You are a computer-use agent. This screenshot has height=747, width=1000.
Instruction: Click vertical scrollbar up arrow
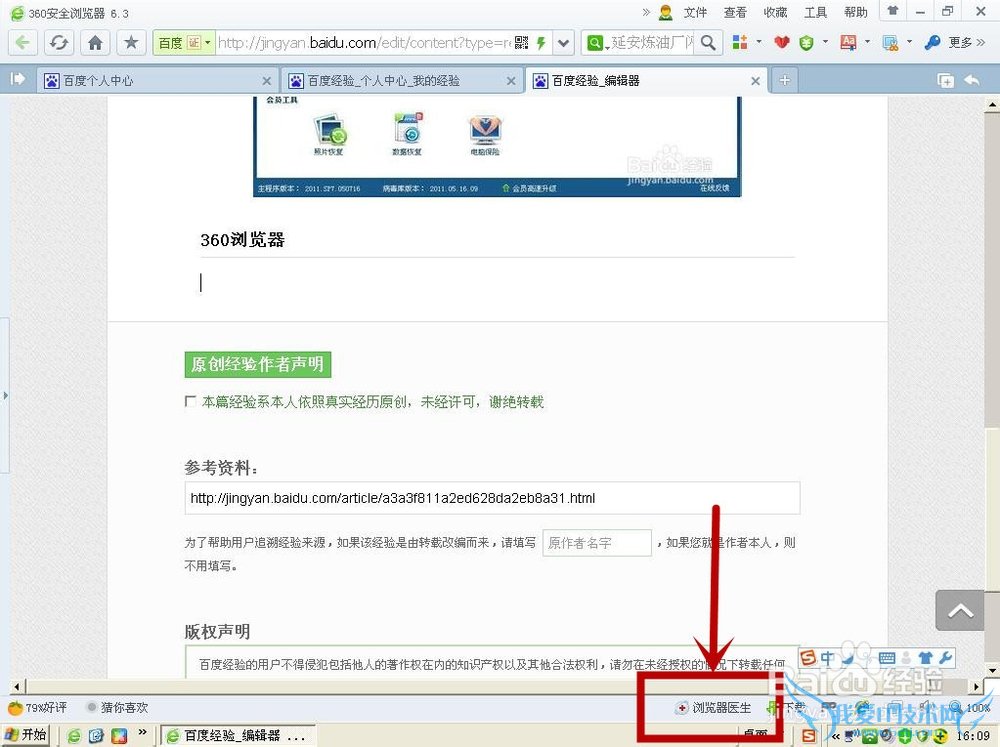click(992, 104)
